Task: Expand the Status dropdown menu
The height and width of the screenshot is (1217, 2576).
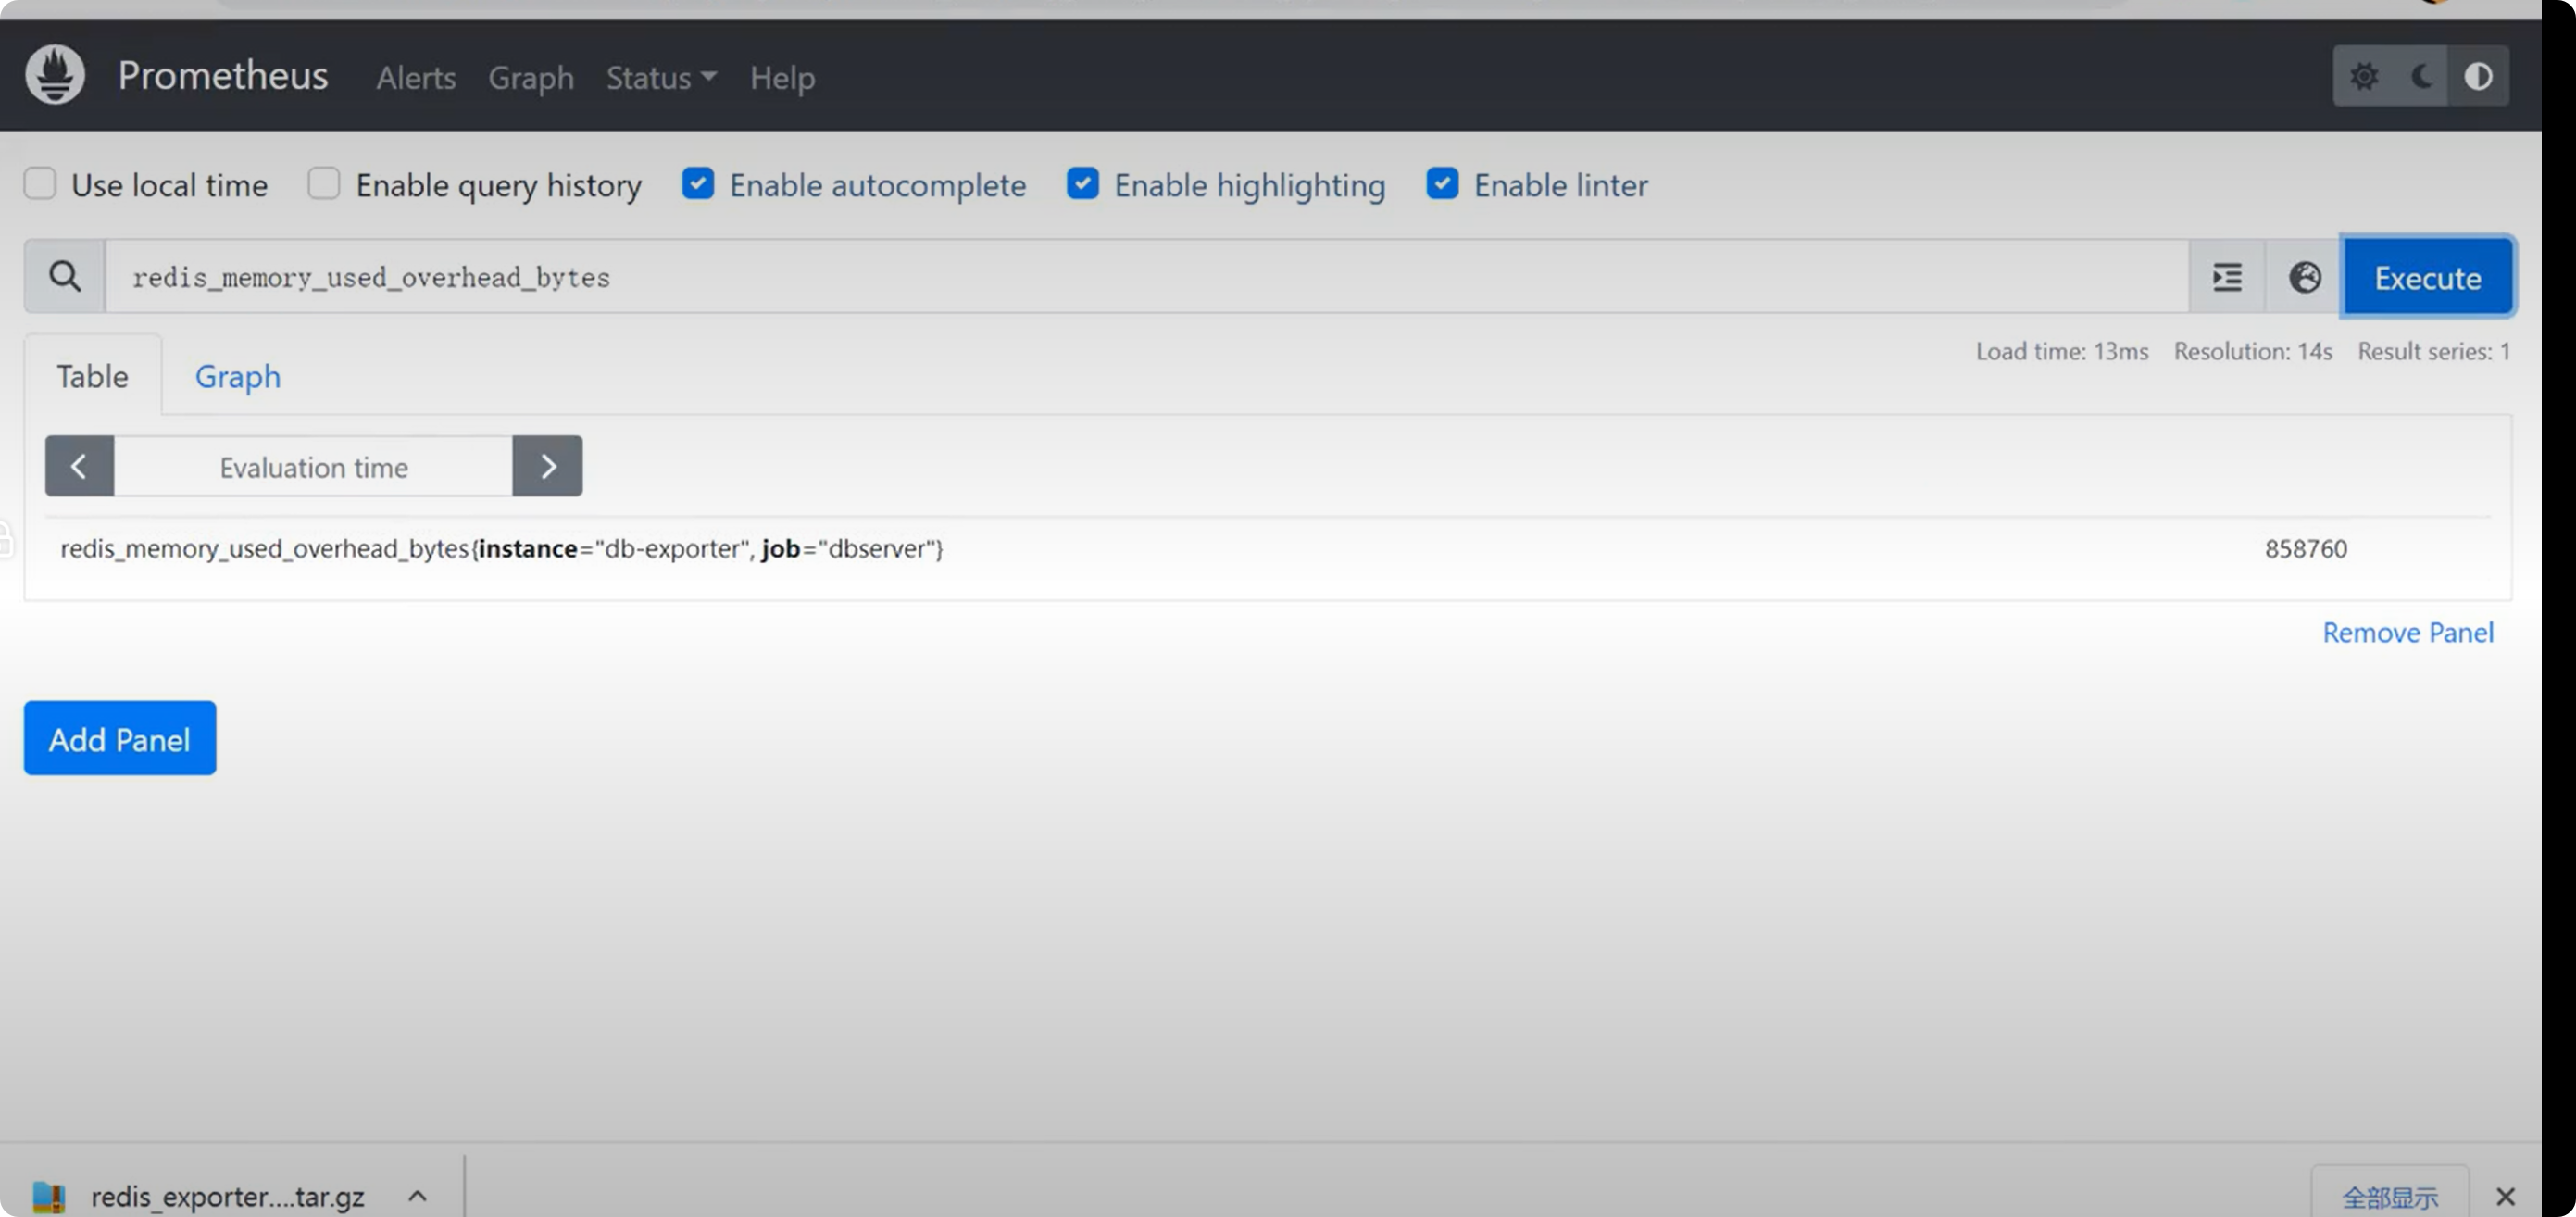Action: (660, 78)
